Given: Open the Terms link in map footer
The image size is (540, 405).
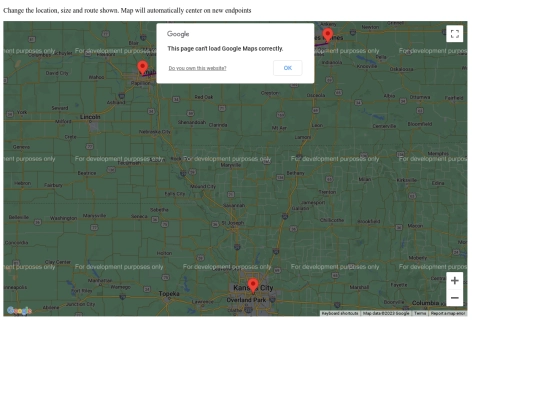Looking at the screenshot, I should point(420,313).
